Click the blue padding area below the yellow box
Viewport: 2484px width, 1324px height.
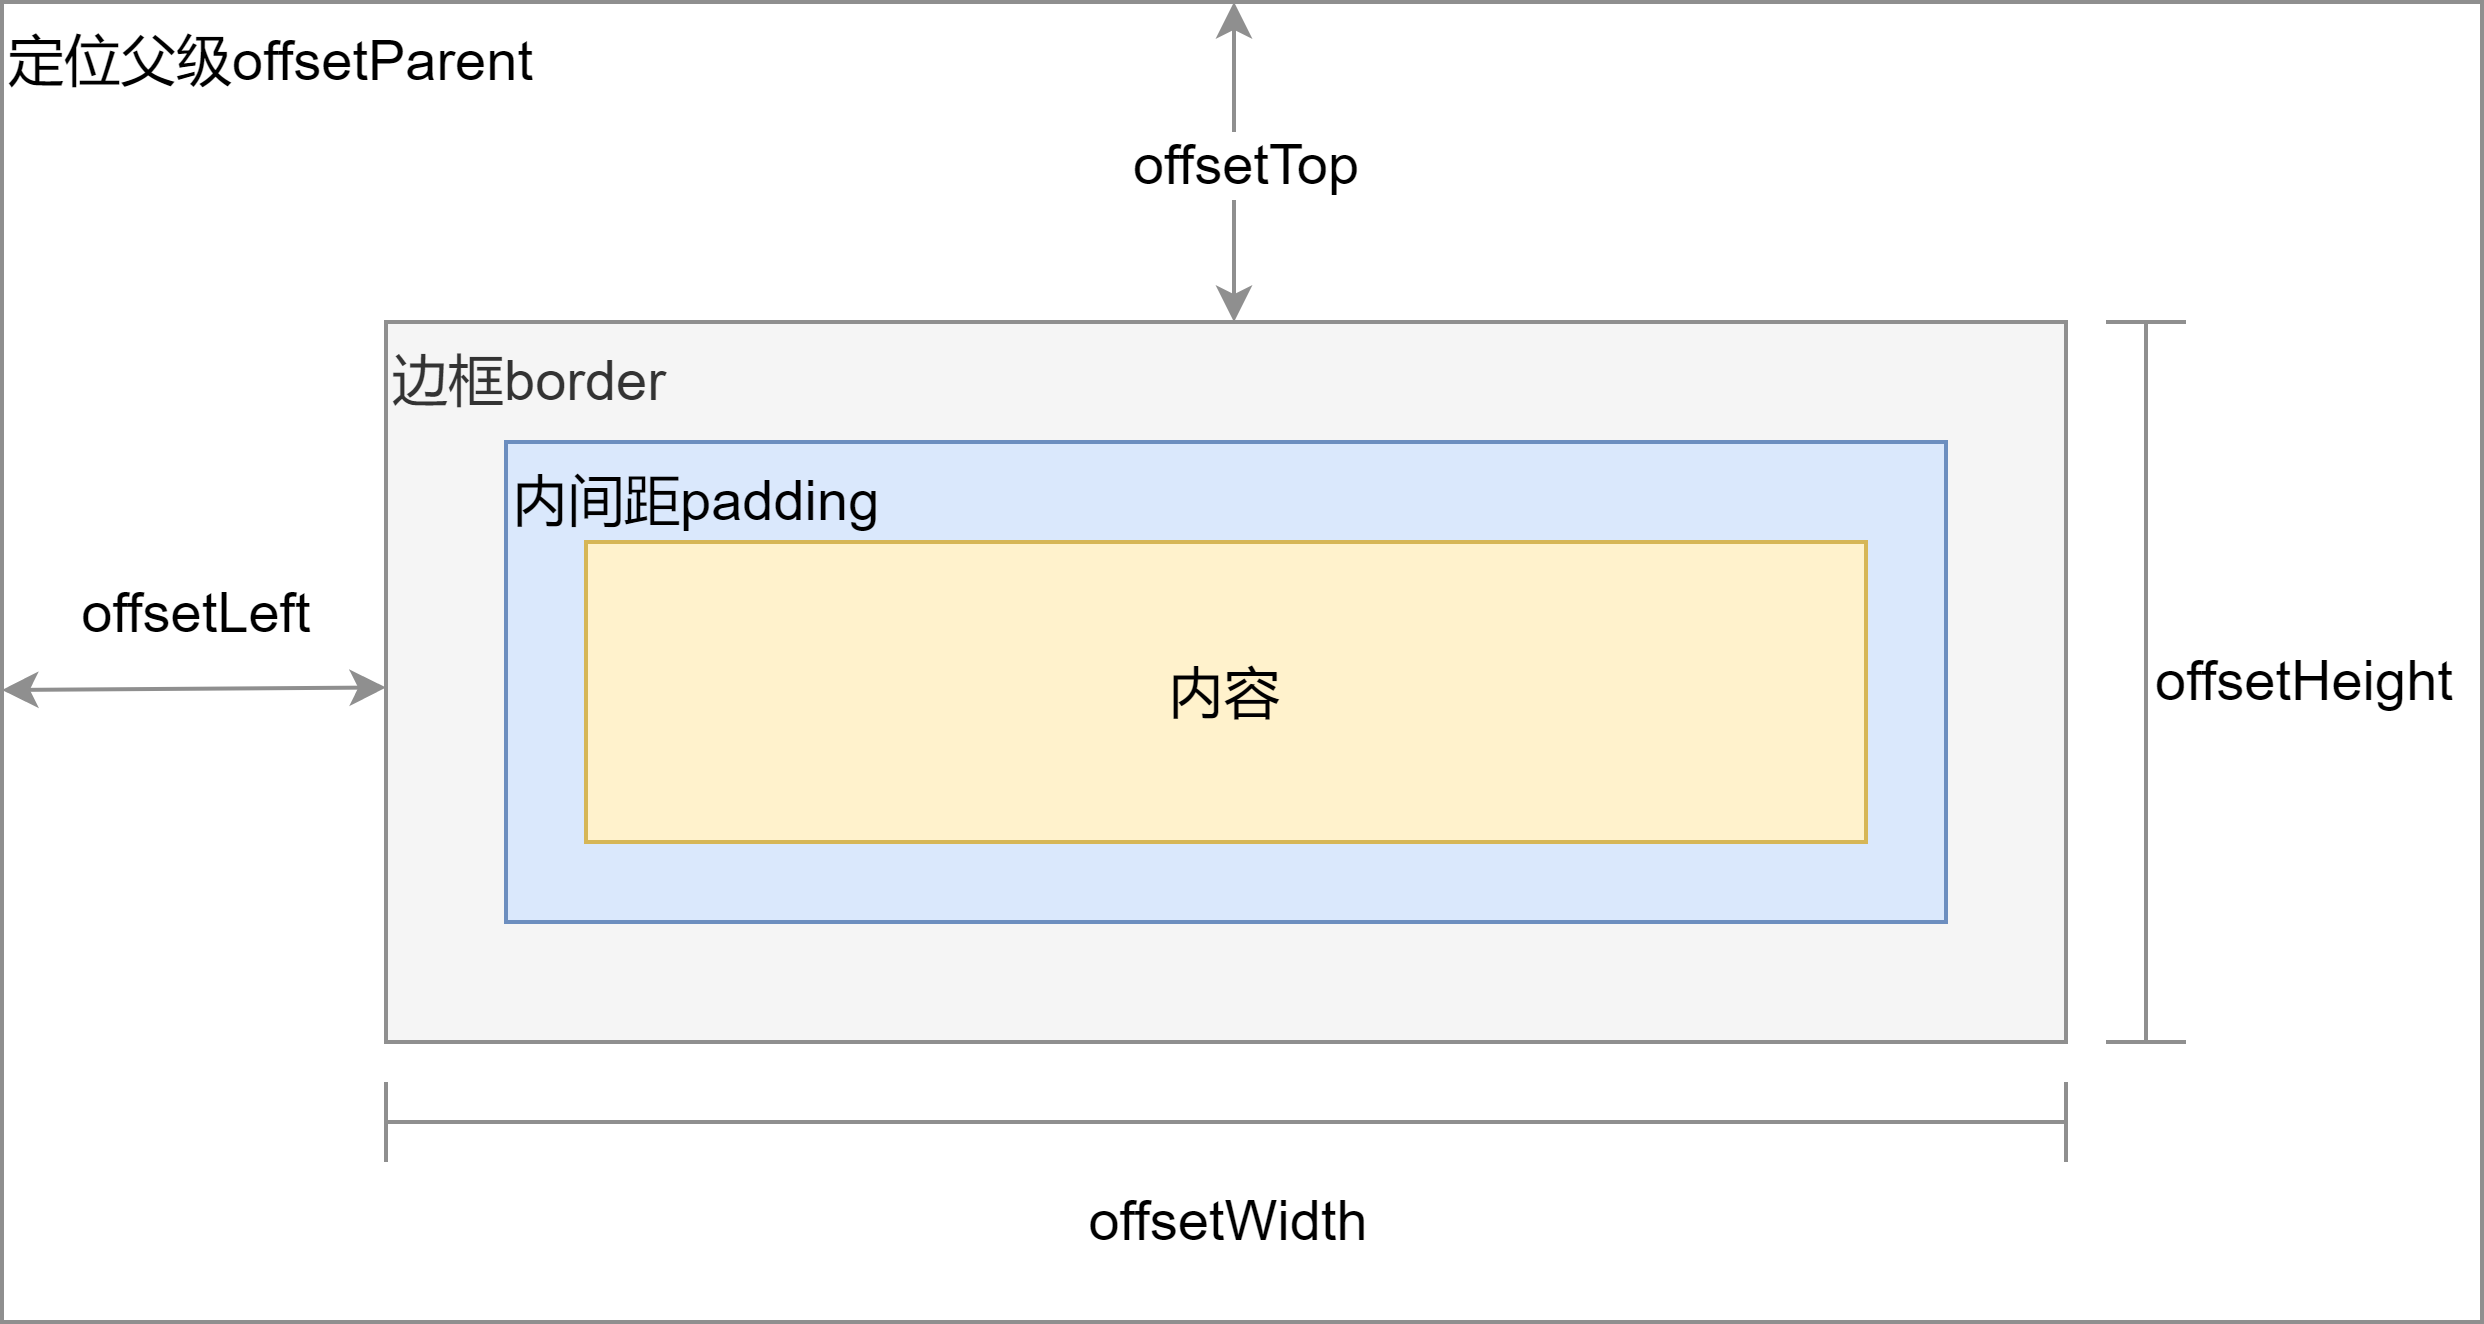(1226, 882)
